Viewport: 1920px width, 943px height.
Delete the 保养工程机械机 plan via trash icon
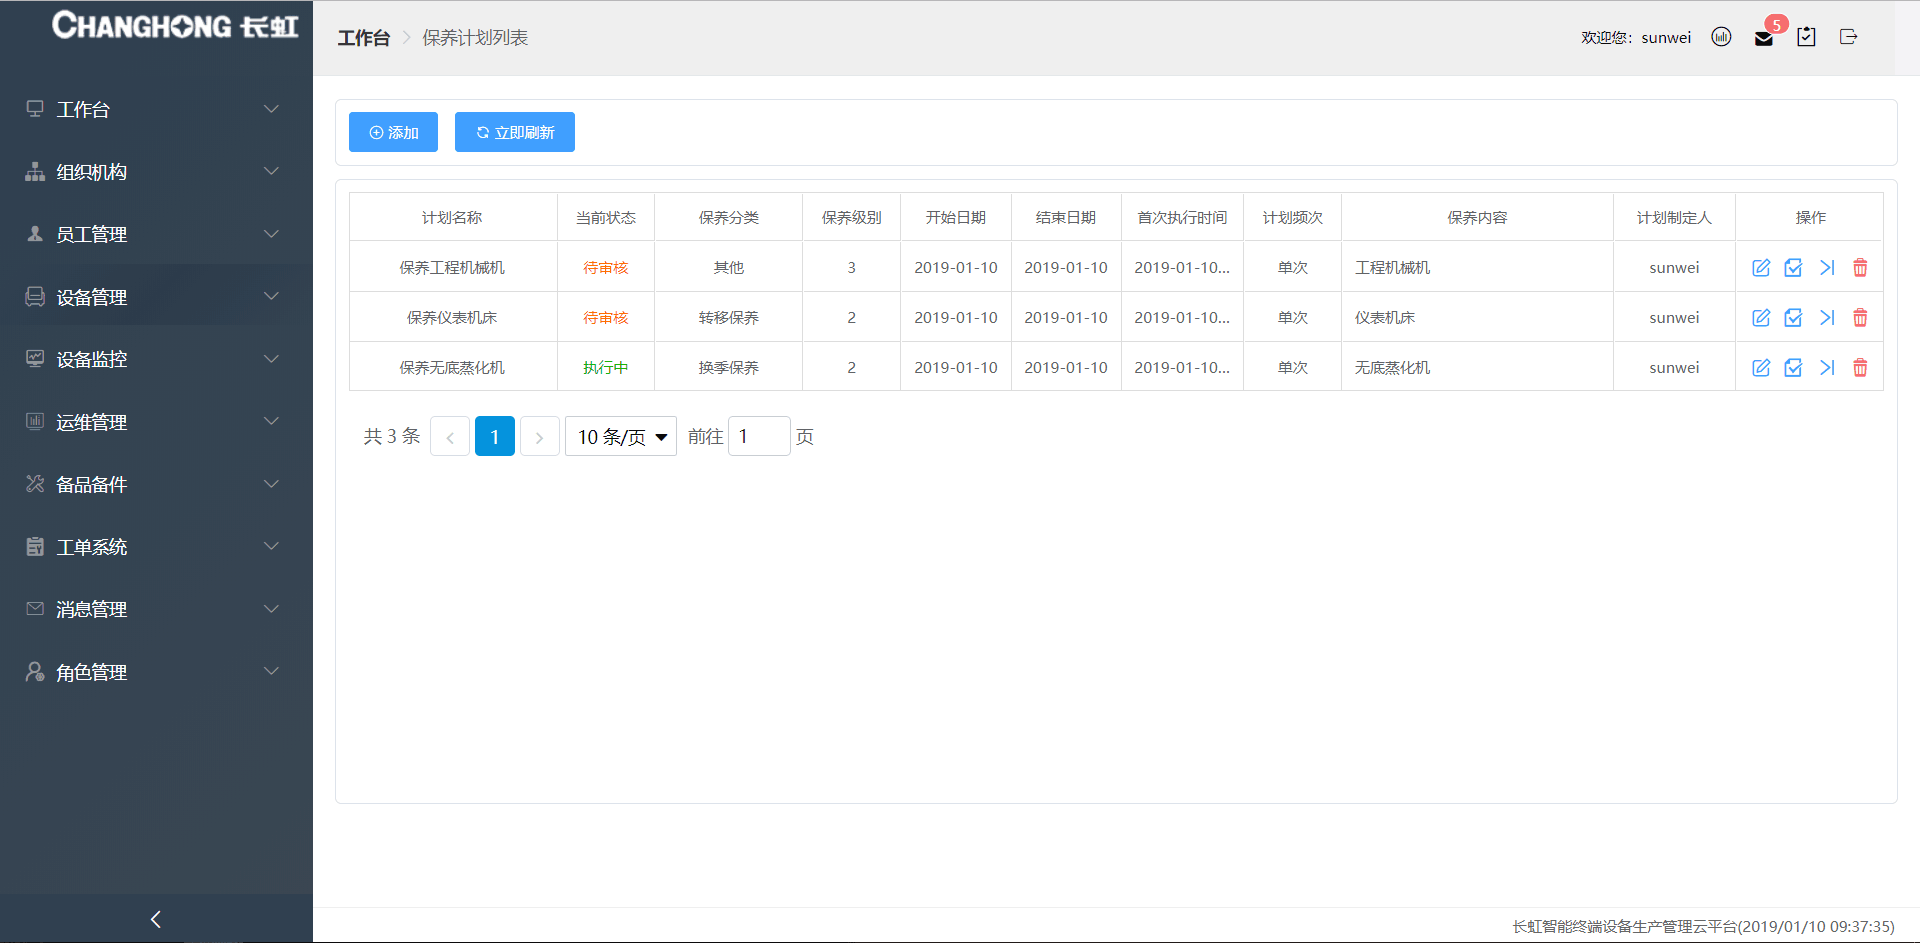[x=1860, y=268]
